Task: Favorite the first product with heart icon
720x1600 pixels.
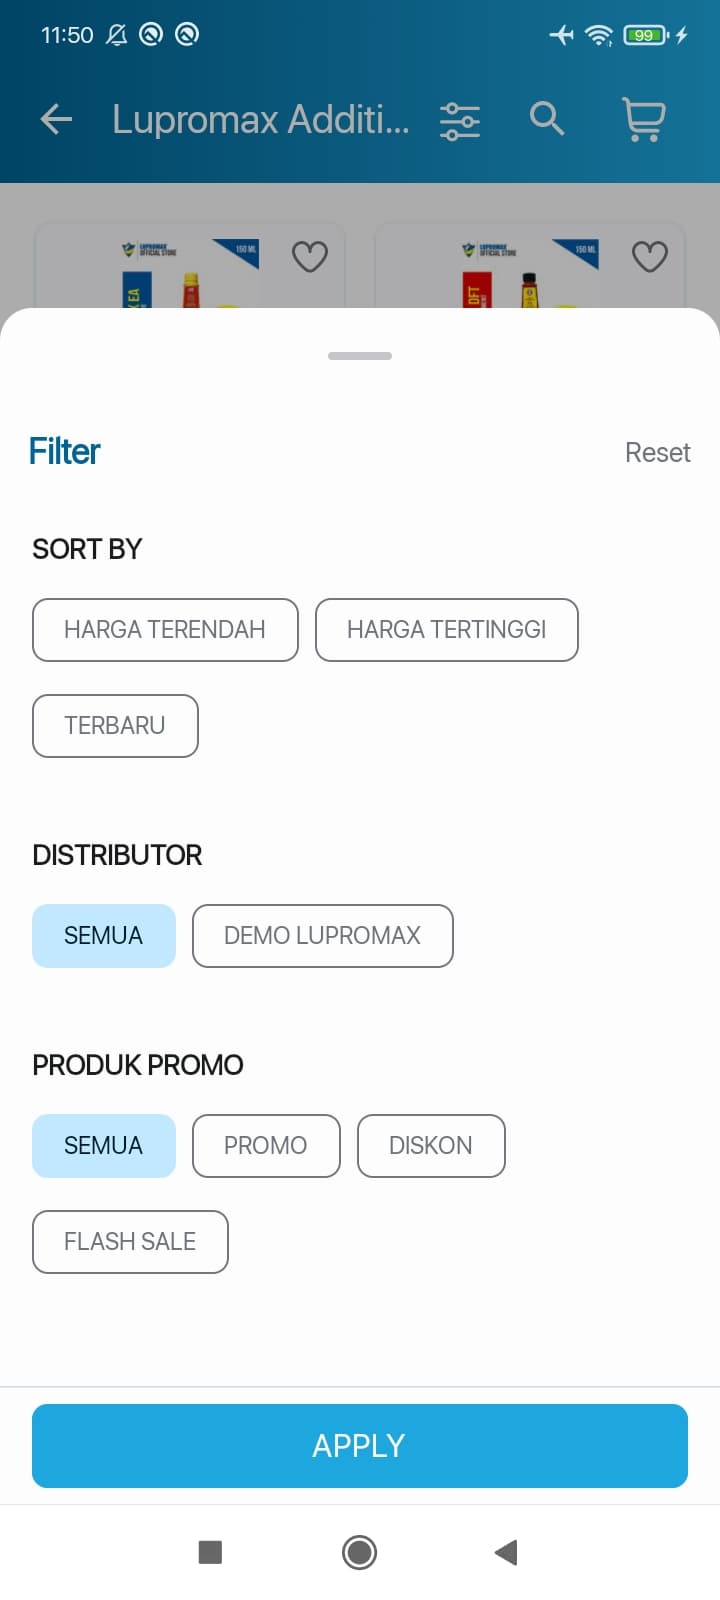Action: coord(310,256)
